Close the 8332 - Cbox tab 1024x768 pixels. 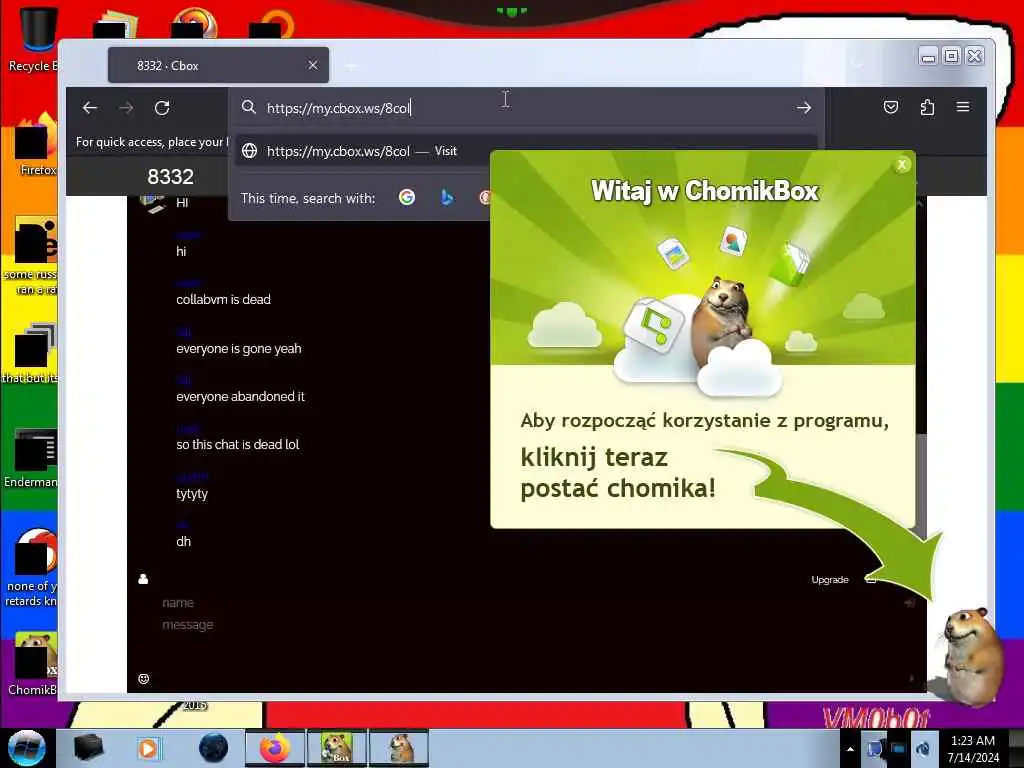(x=313, y=65)
